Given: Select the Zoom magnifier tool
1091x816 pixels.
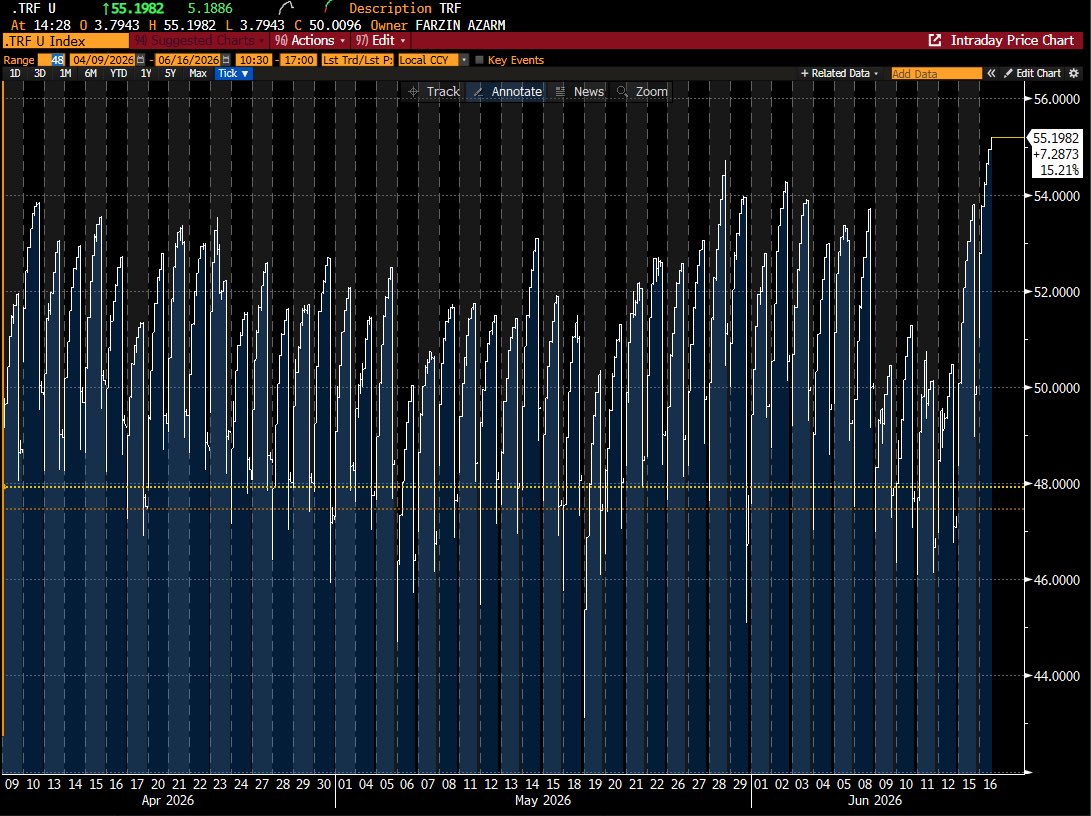Looking at the screenshot, I should tap(642, 91).
